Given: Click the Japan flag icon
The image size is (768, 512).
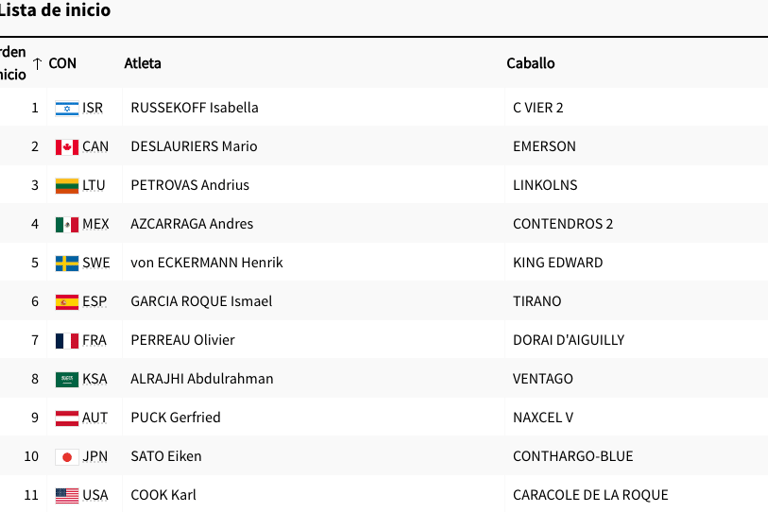Looking at the screenshot, I should pyautogui.click(x=67, y=457).
